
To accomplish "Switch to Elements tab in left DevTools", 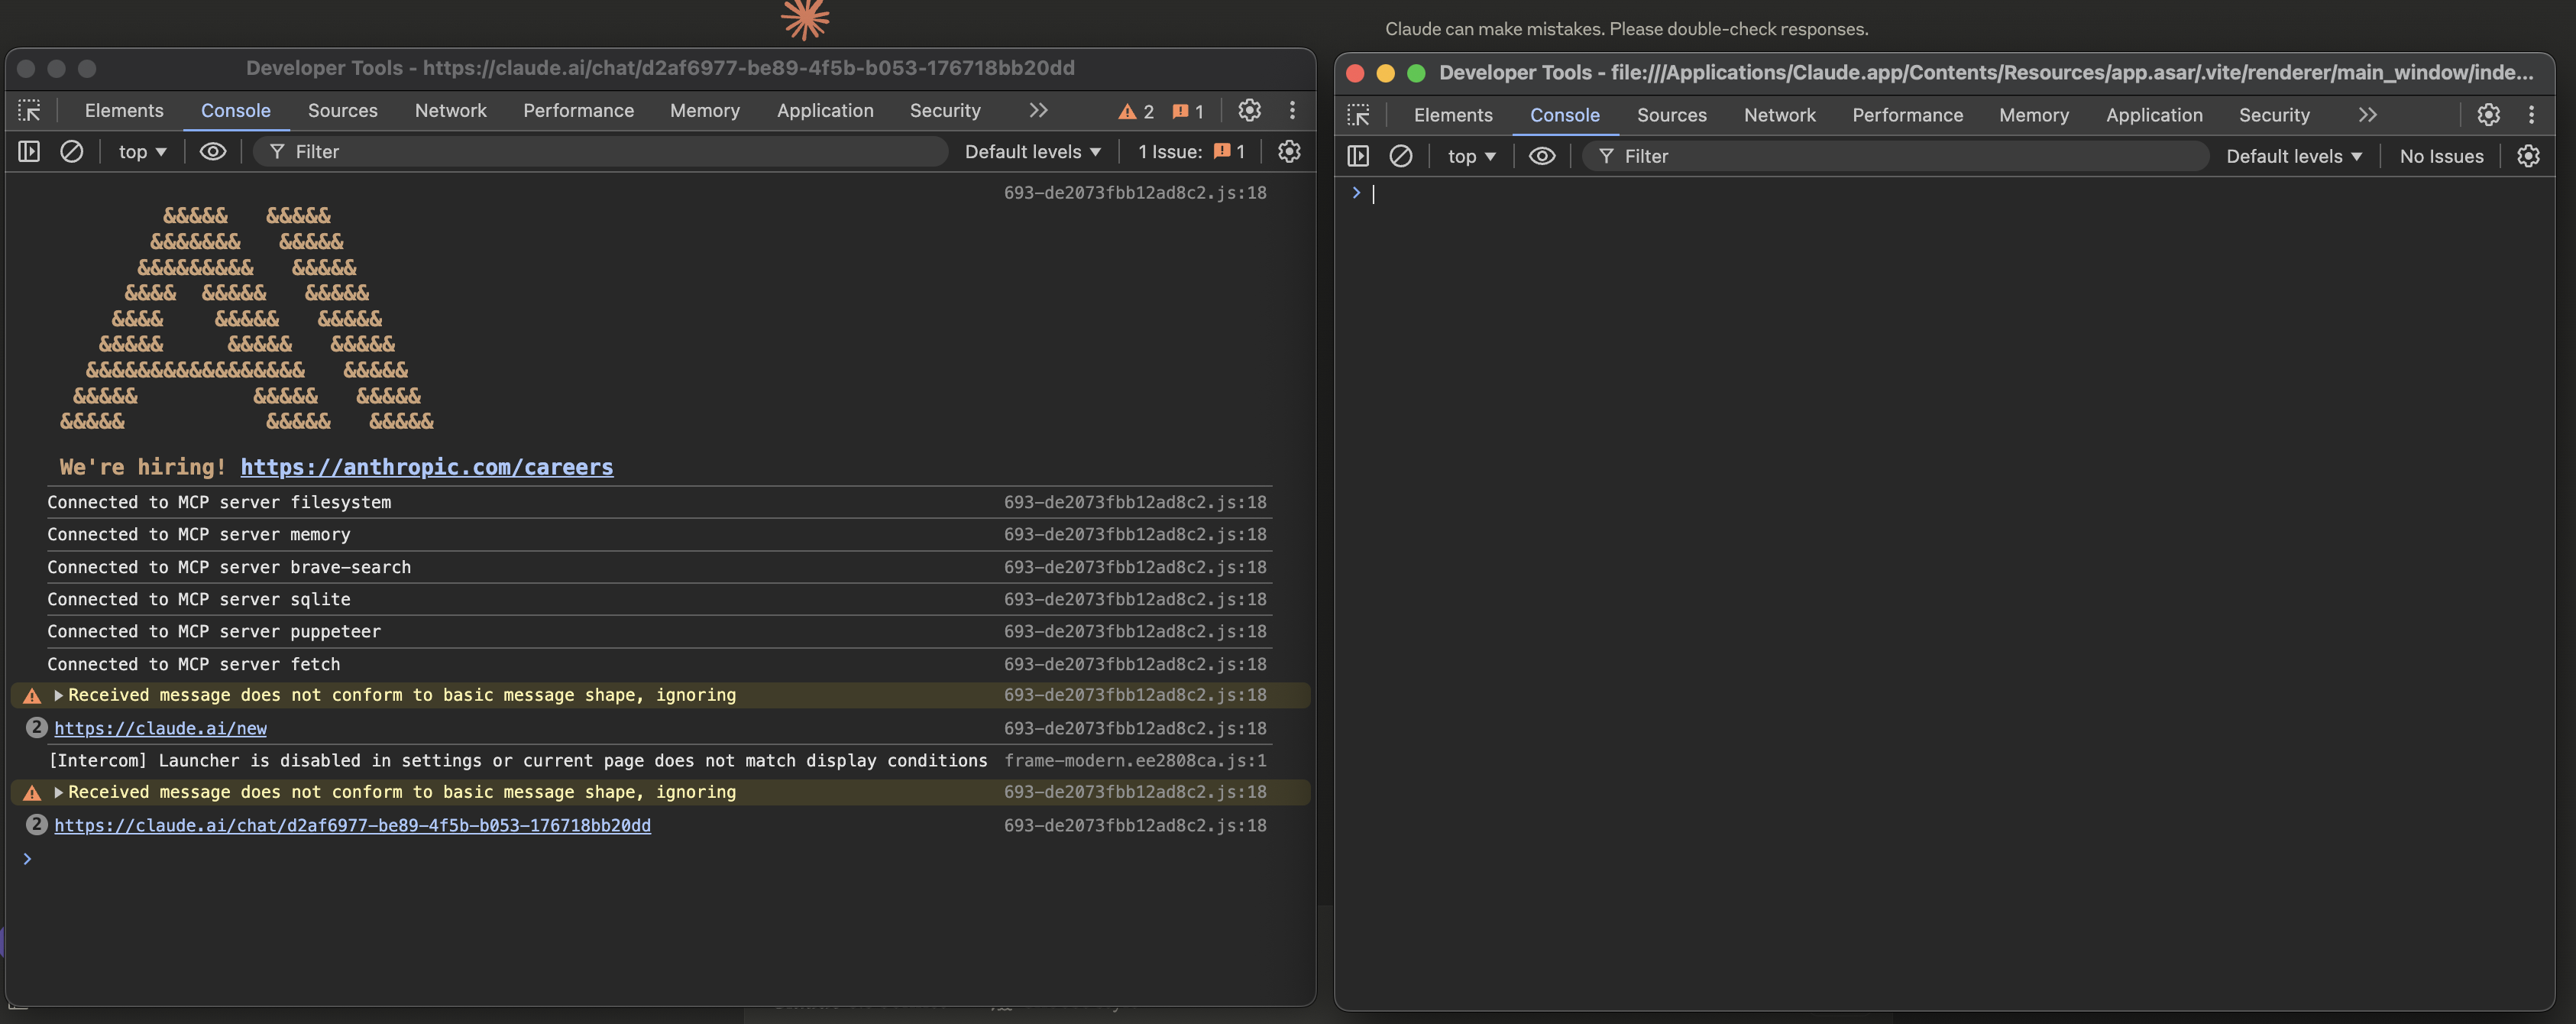I will pyautogui.click(x=124, y=110).
